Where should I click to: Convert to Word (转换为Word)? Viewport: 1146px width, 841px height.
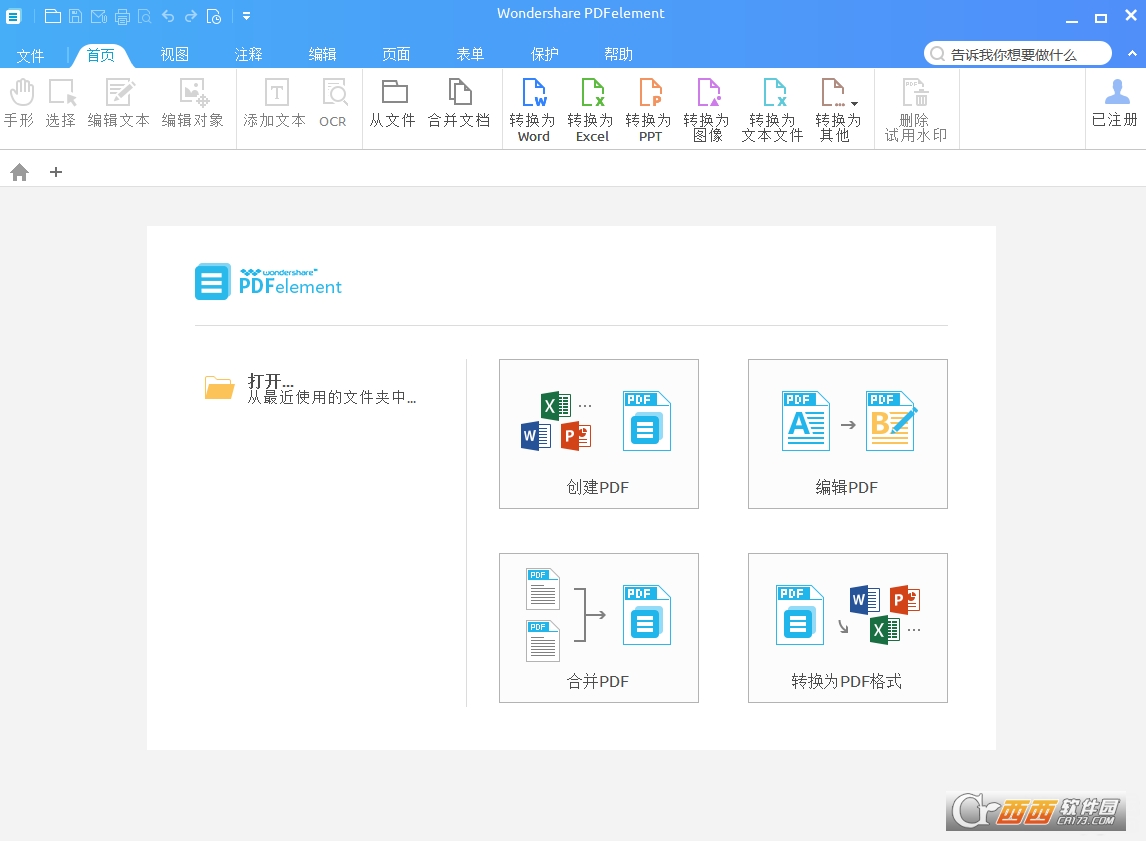(x=533, y=110)
